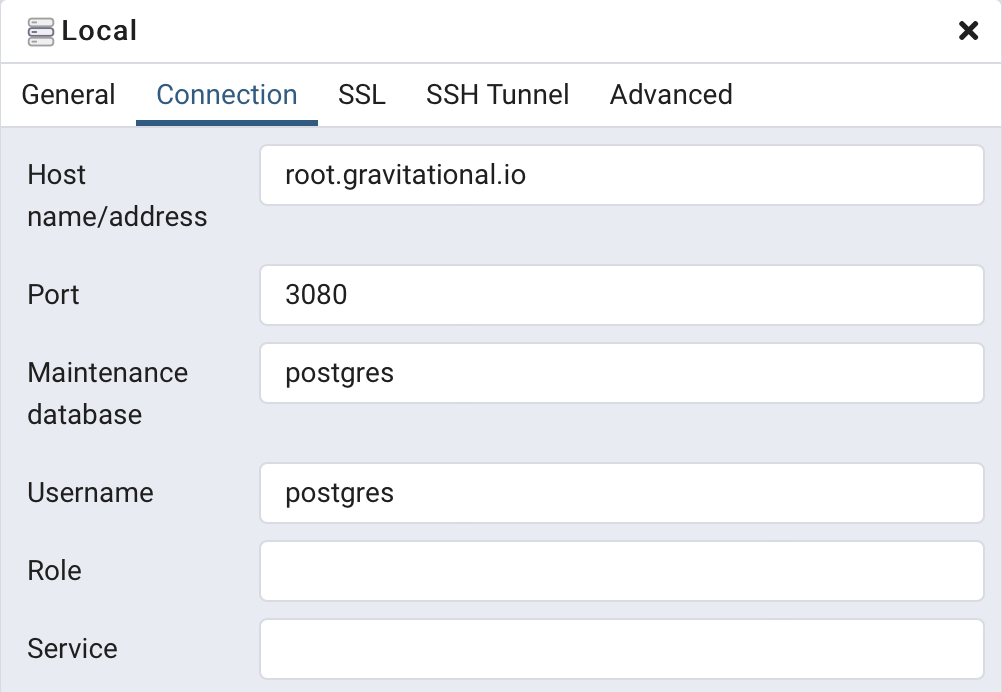Click the Maintenance database input field
Screen dimensions: 1002x692
[x=621, y=373]
